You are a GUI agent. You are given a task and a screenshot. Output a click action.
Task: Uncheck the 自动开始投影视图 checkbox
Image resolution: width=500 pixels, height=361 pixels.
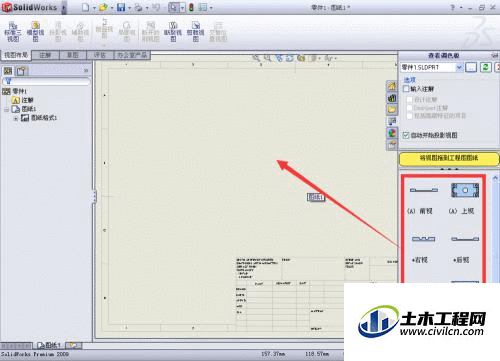click(406, 135)
